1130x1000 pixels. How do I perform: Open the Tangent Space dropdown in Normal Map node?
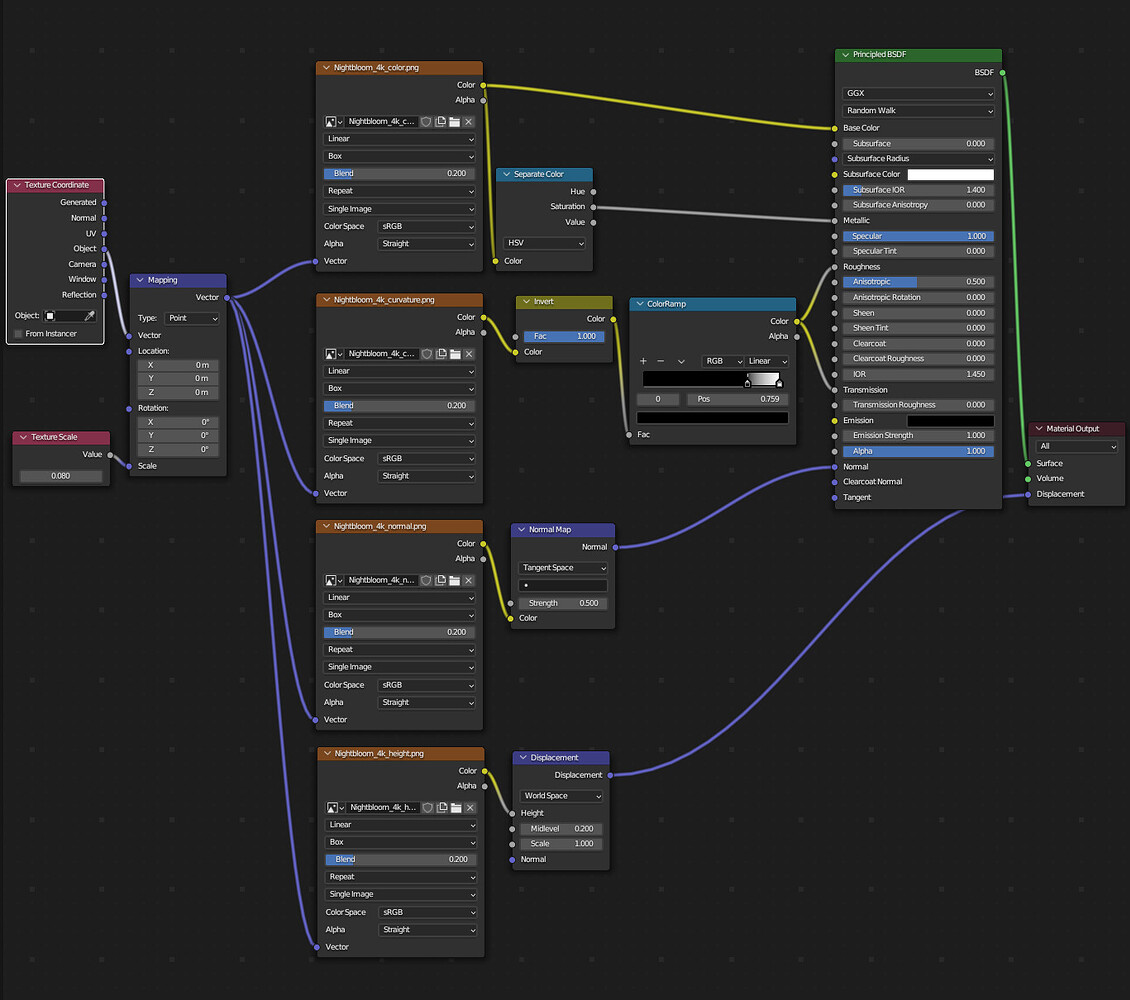(562, 567)
